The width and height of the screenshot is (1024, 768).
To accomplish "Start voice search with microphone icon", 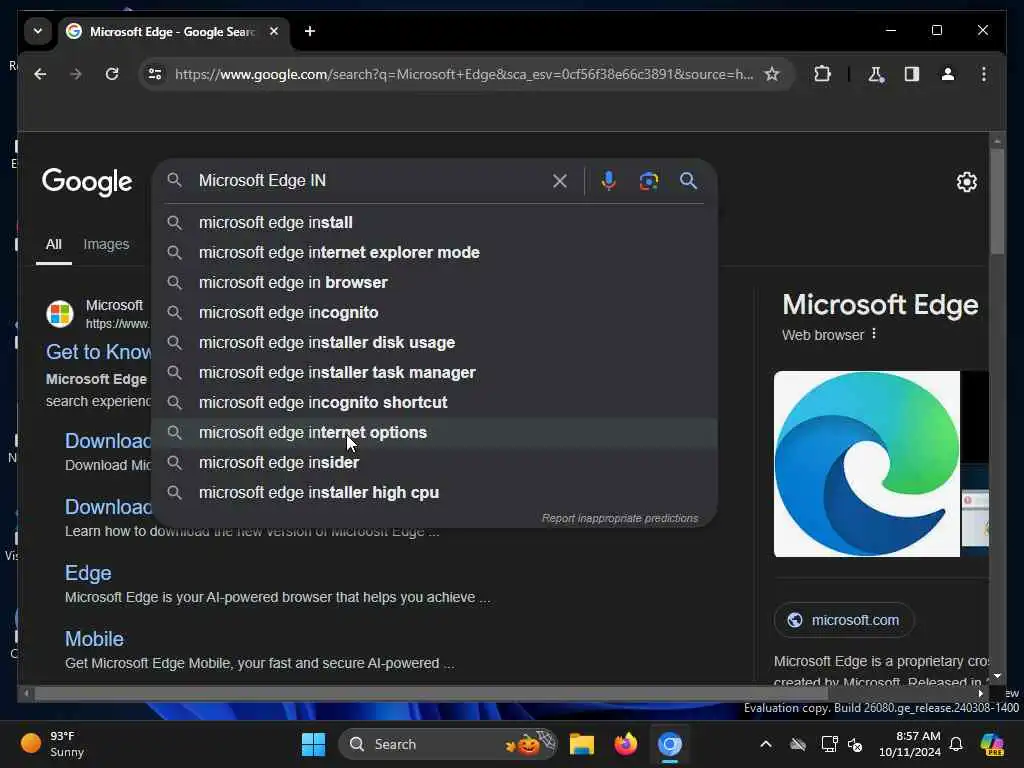I will point(609,181).
